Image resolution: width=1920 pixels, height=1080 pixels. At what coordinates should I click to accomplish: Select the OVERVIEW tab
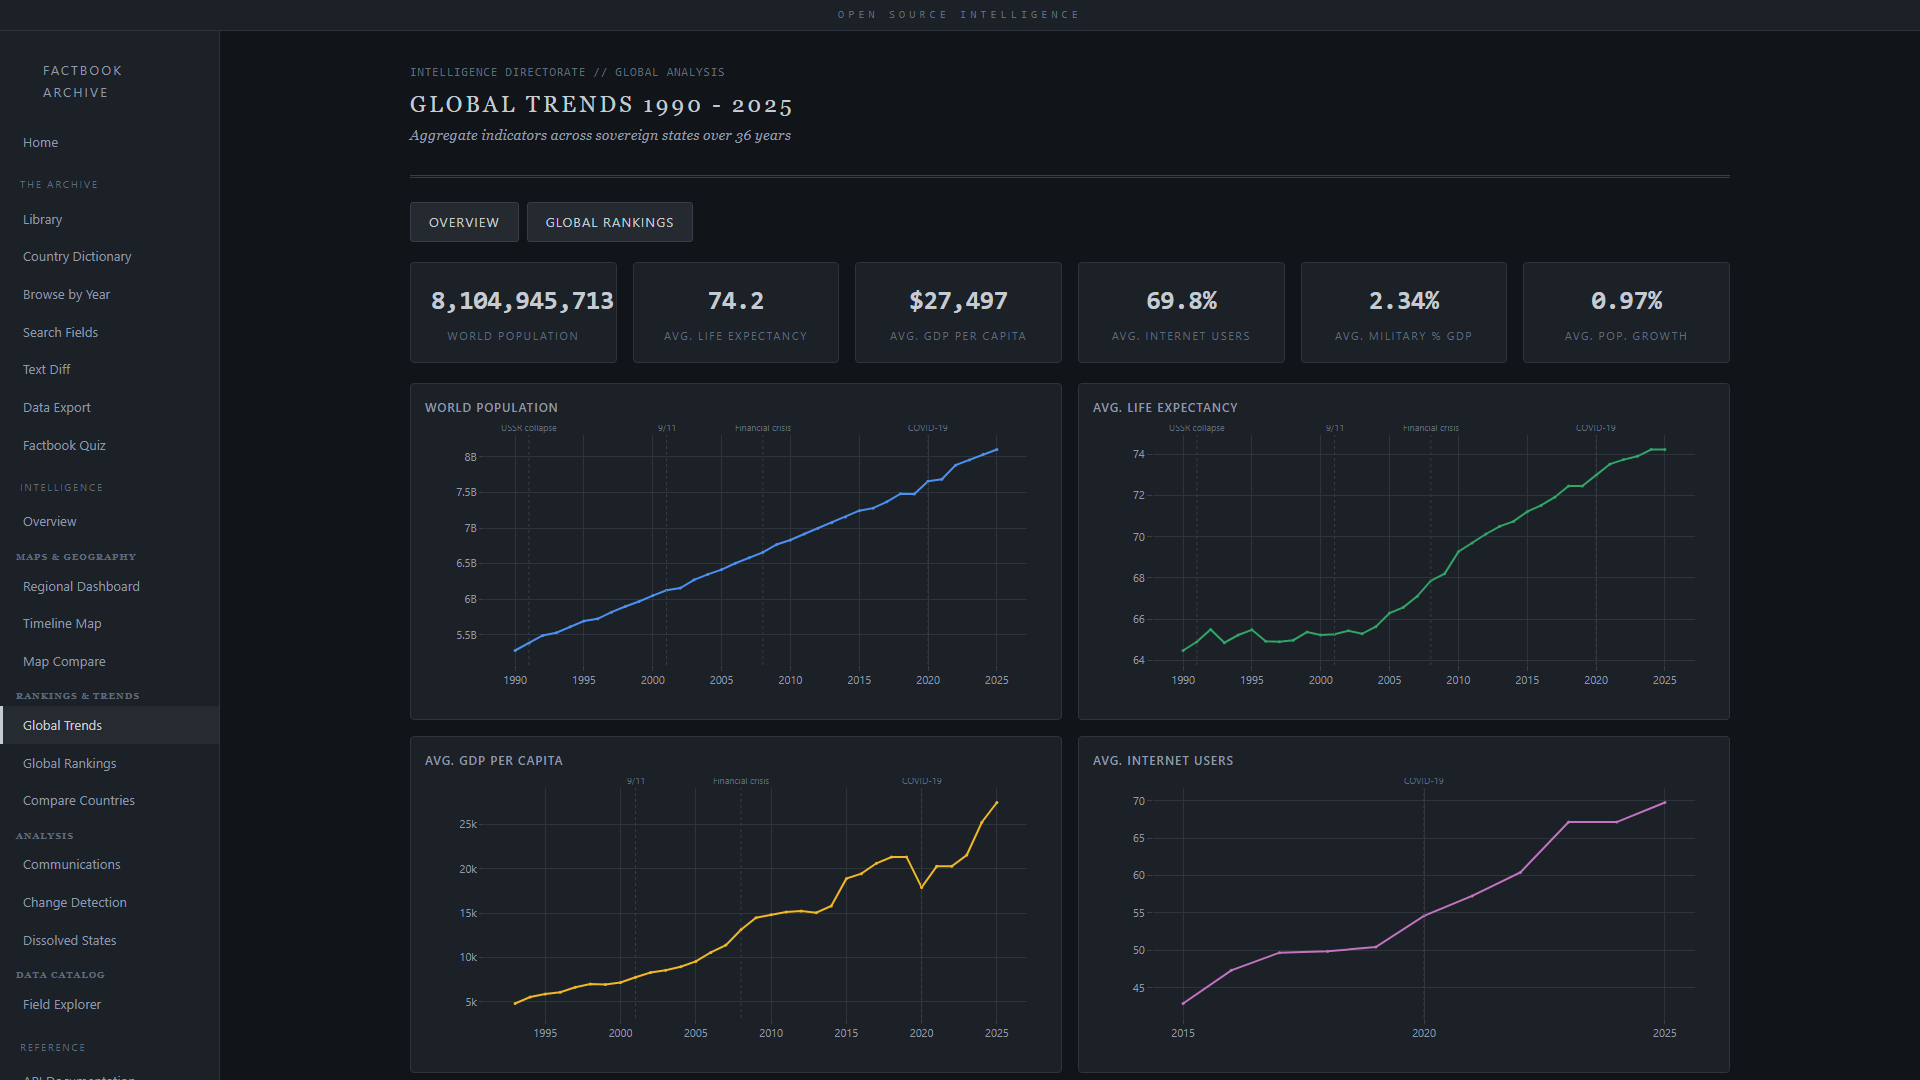463,222
